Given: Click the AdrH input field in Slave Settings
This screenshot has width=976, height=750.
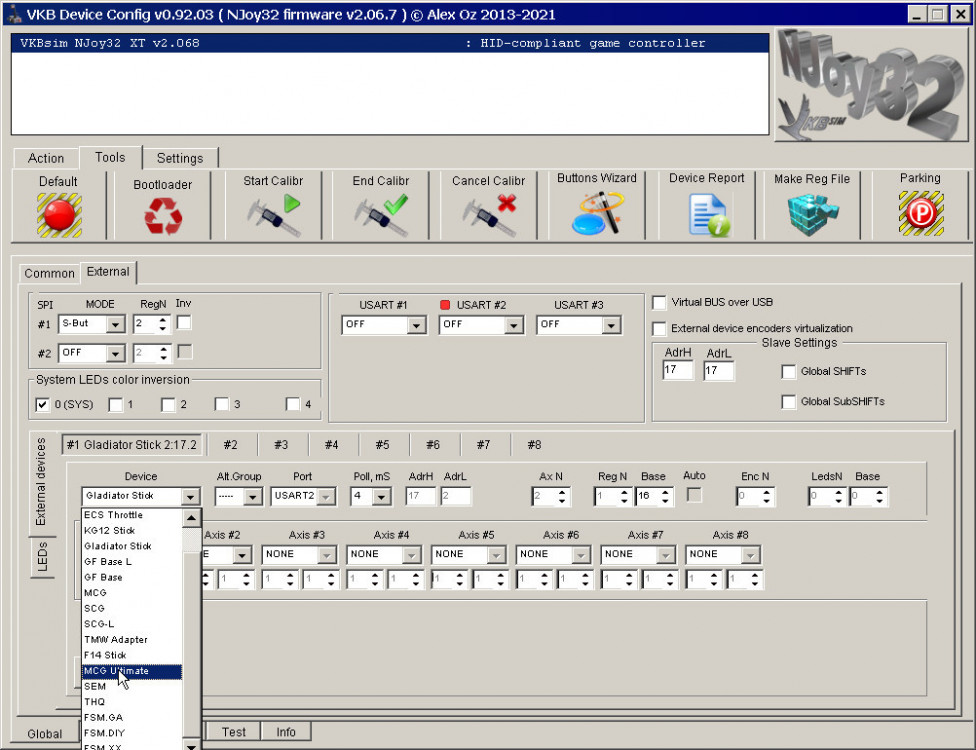Looking at the screenshot, I should pyautogui.click(x=677, y=371).
